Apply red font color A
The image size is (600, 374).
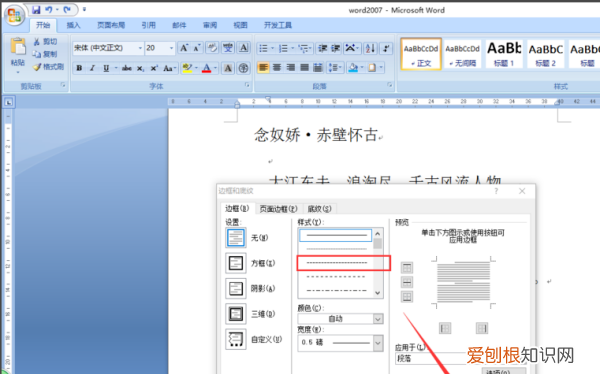coord(207,68)
